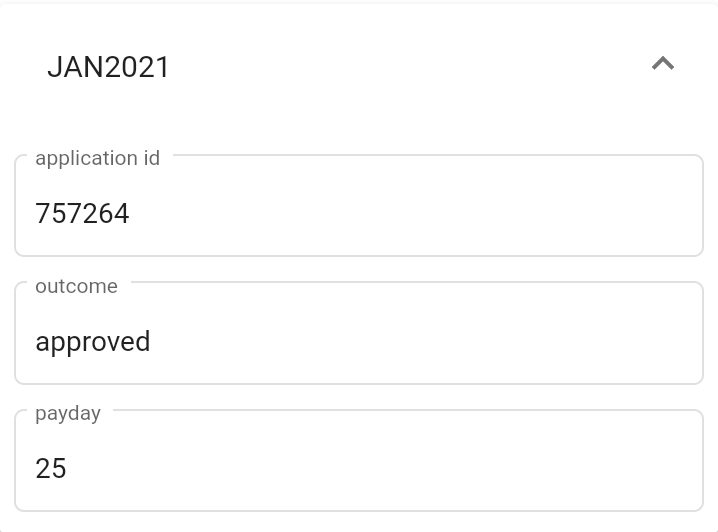The height and width of the screenshot is (532, 718).
Task: Click the JAN2021 panel title
Action: pos(108,67)
